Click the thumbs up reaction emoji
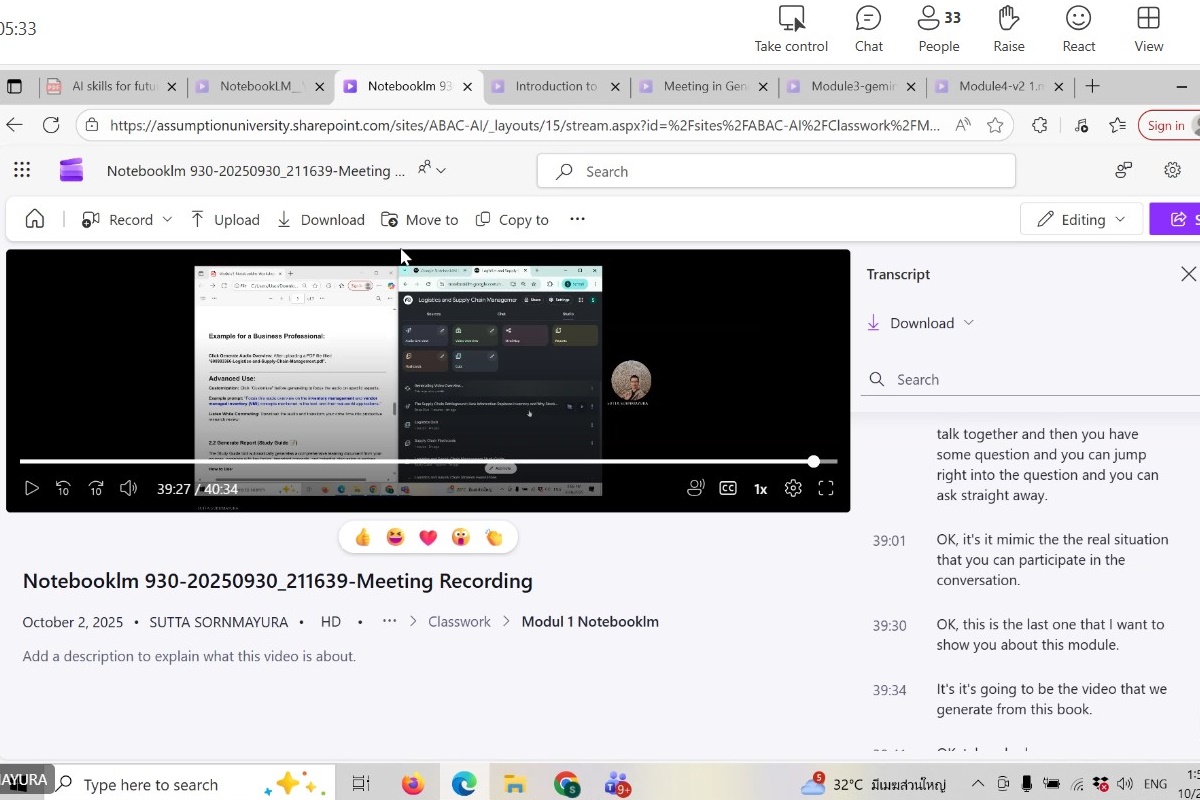The height and width of the screenshot is (800, 1200). (363, 538)
